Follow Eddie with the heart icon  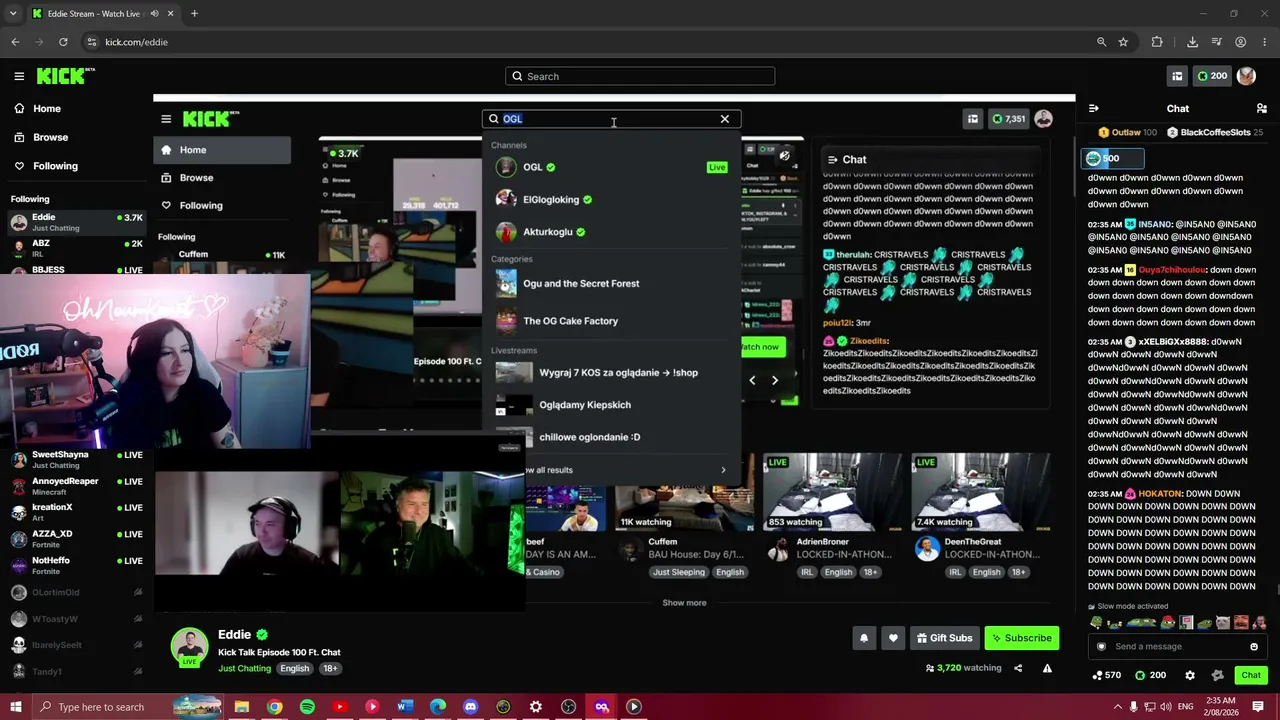pos(893,638)
